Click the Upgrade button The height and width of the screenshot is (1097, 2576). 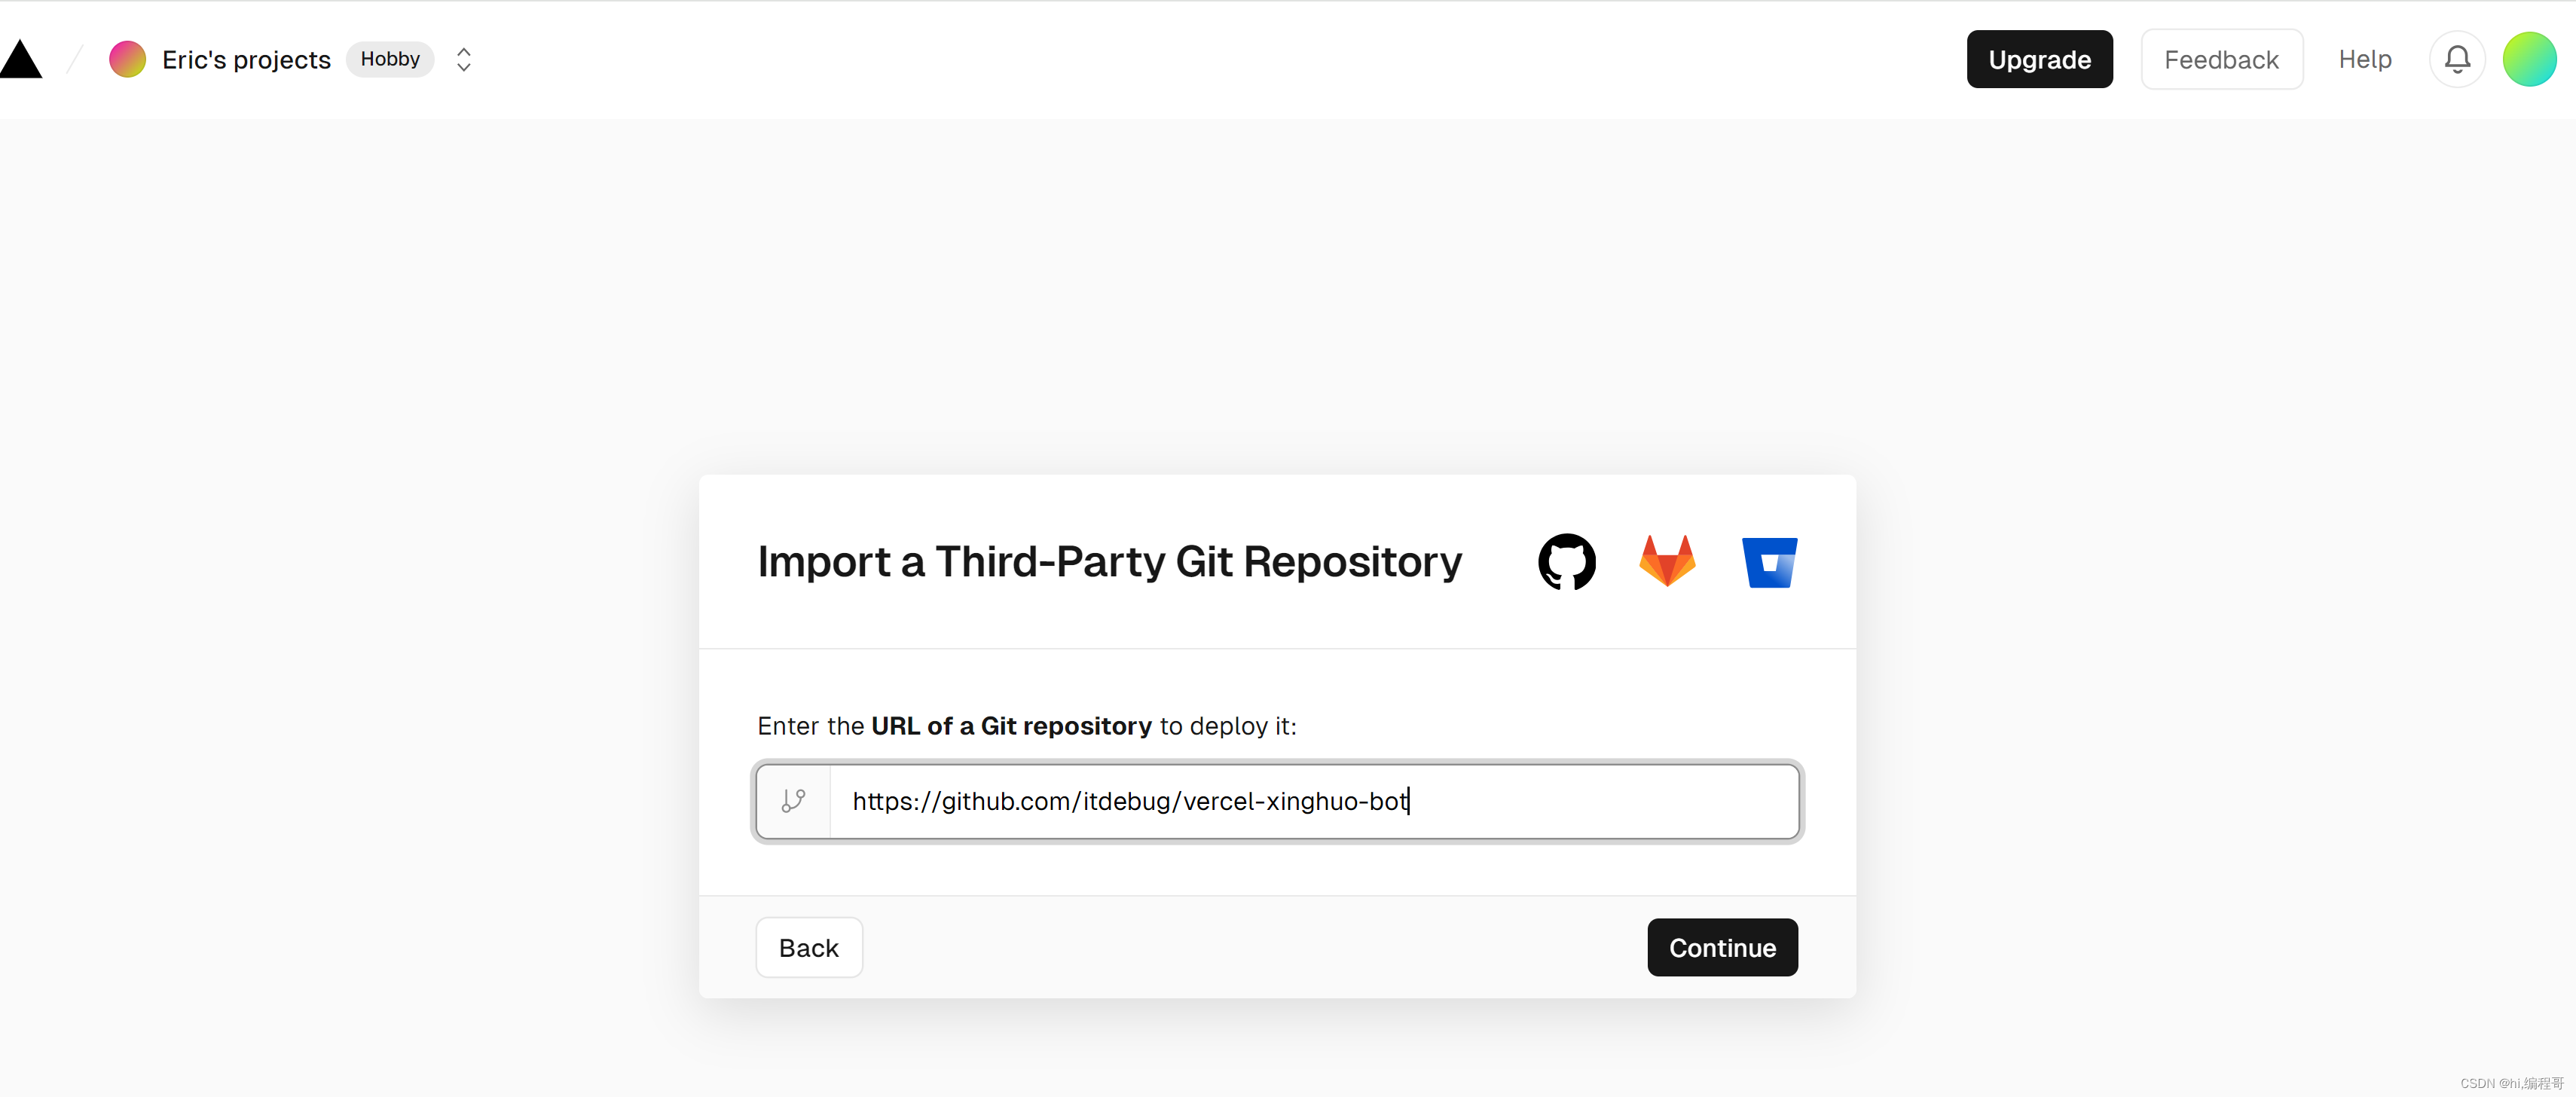(x=2039, y=60)
